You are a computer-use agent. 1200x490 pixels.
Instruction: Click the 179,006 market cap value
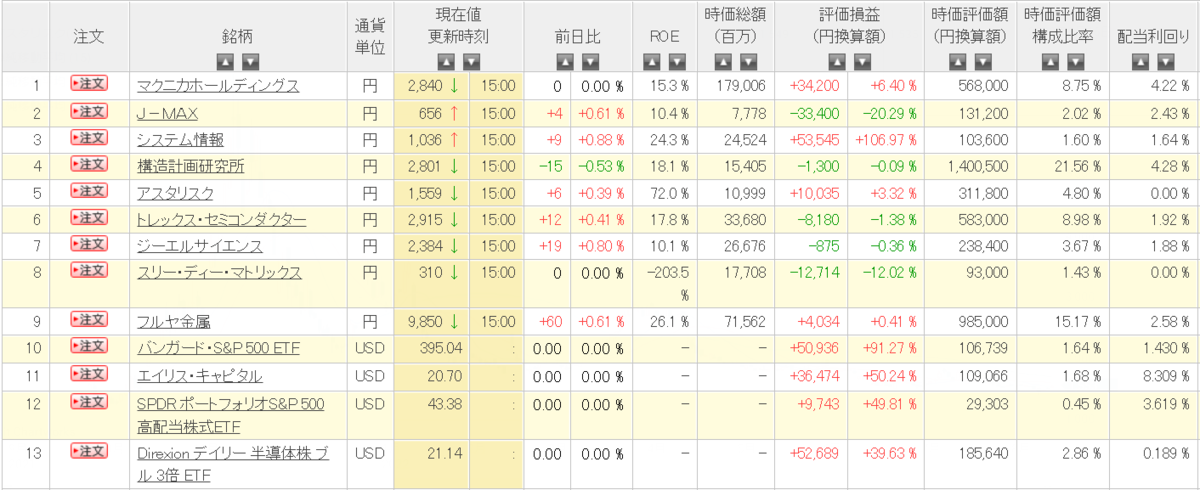pos(742,86)
